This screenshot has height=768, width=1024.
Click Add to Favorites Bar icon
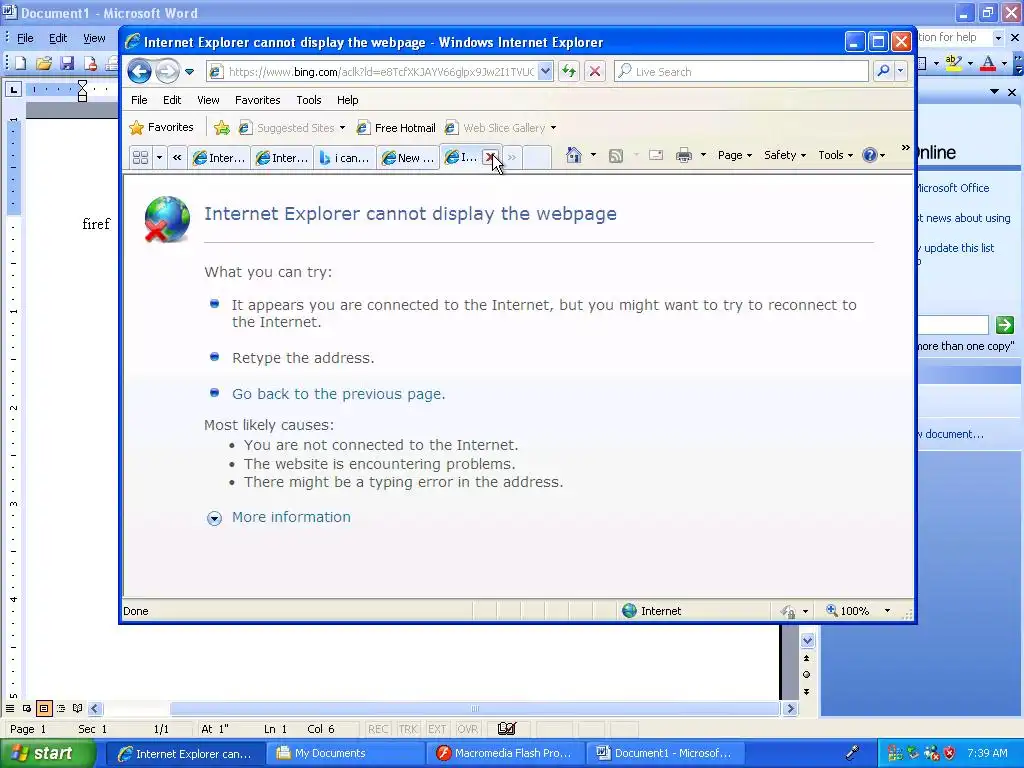click(222, 128)
